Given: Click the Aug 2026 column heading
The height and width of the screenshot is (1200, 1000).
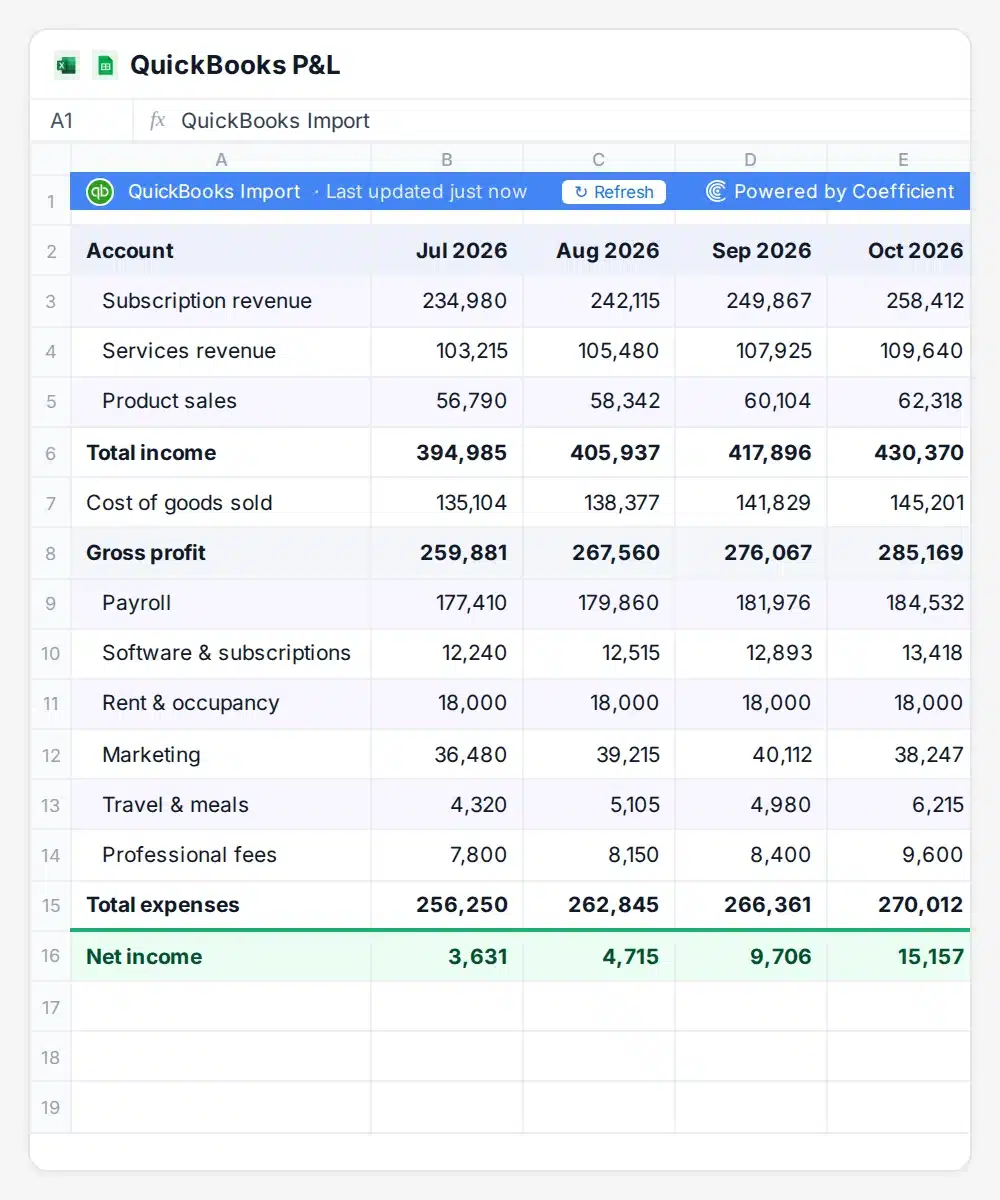Looking at the screenshot, I should point(599,251).
